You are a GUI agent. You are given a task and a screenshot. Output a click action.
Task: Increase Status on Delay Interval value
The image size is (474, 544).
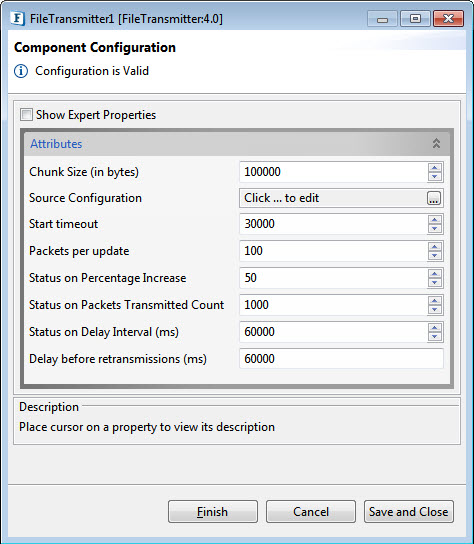(434, 328)
